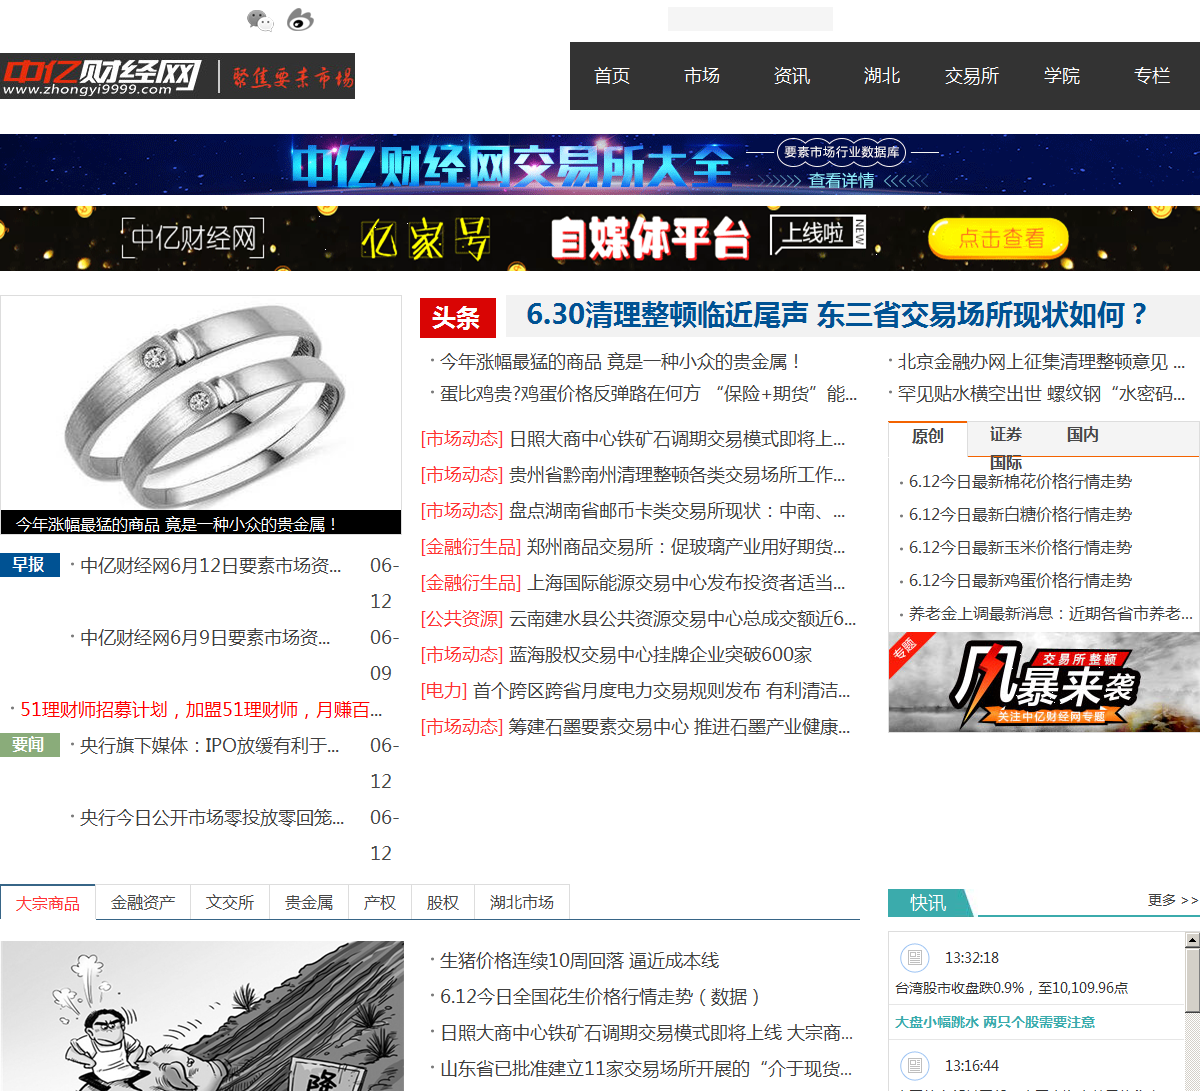Open 51理财师招募计划 red link
1200x1091 pixels.
(201, 710)
